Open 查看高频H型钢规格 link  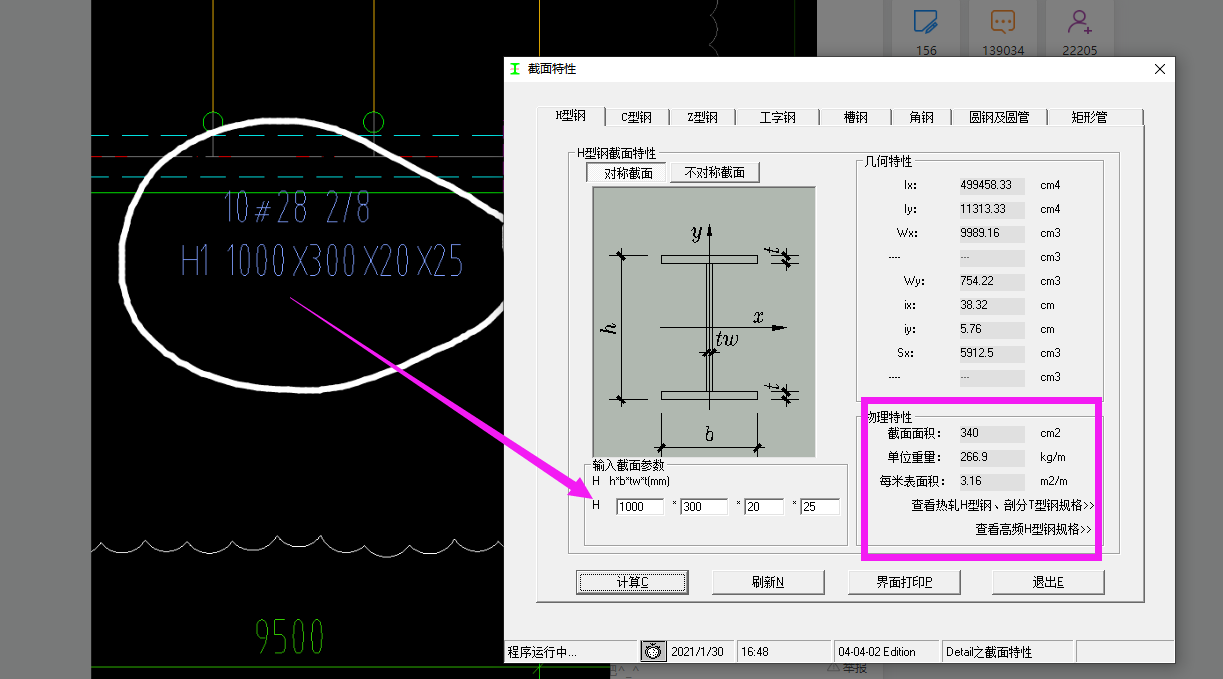pos(1034,529)
